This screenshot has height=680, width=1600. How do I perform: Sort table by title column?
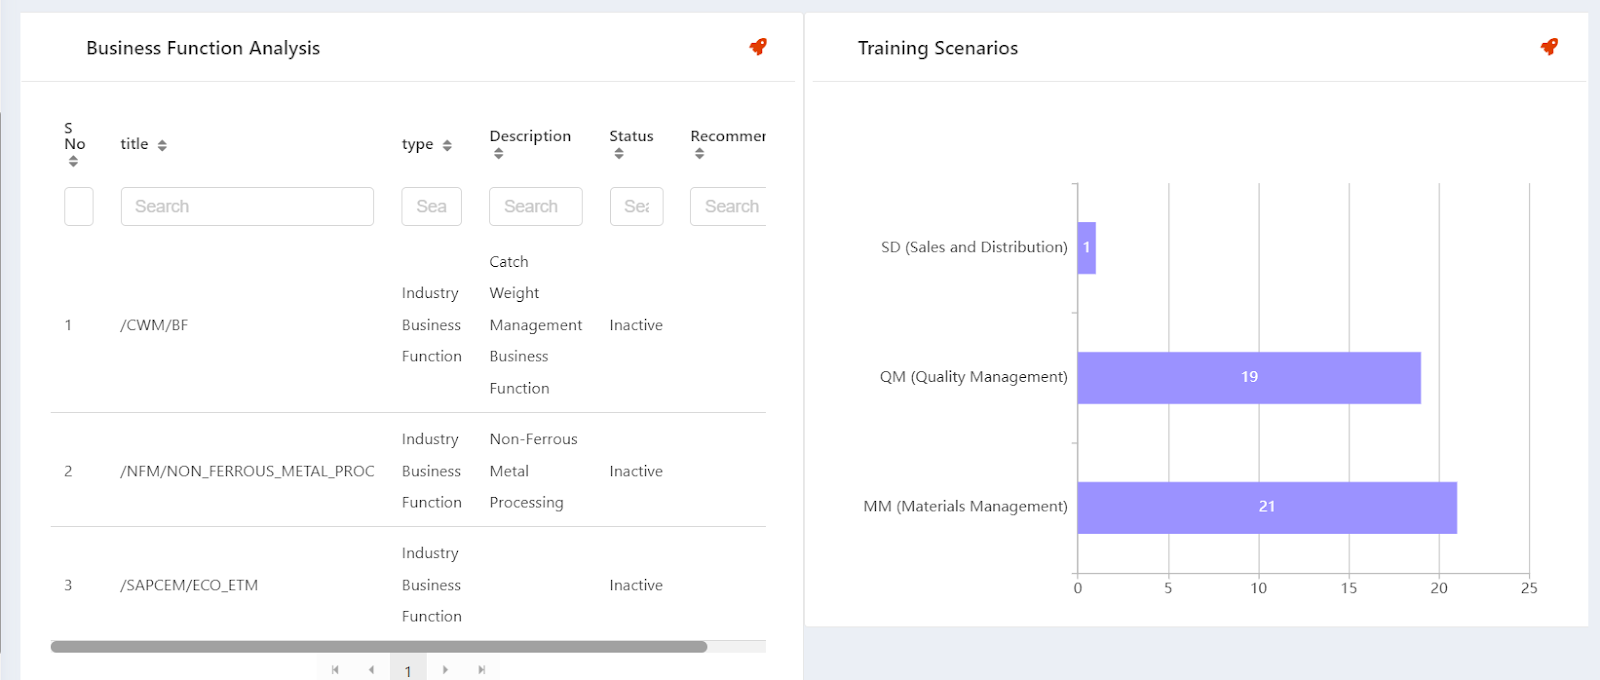[162, 145]
